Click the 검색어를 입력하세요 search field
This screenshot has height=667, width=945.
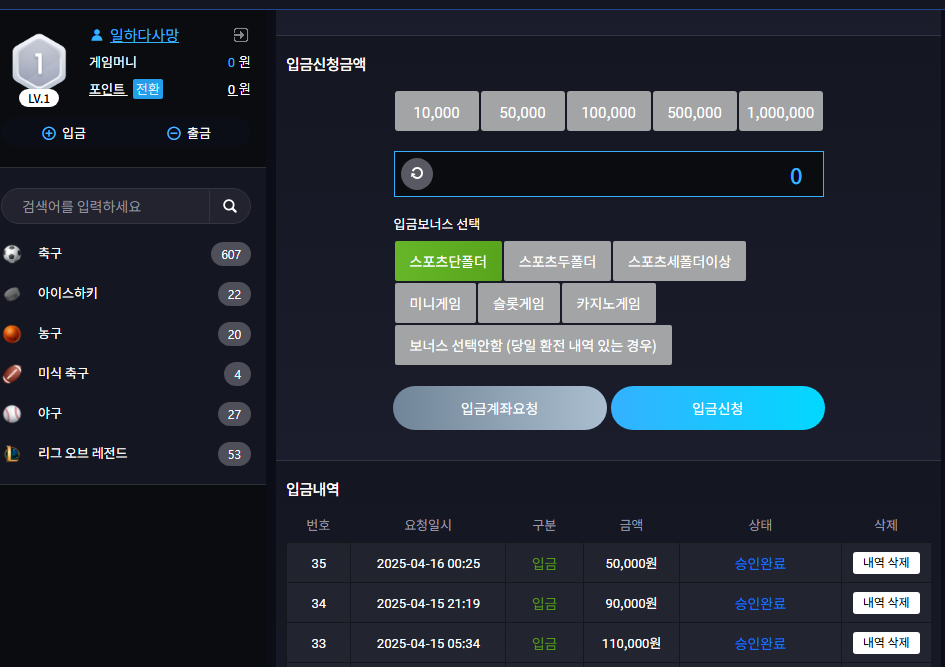click(106, 206)
